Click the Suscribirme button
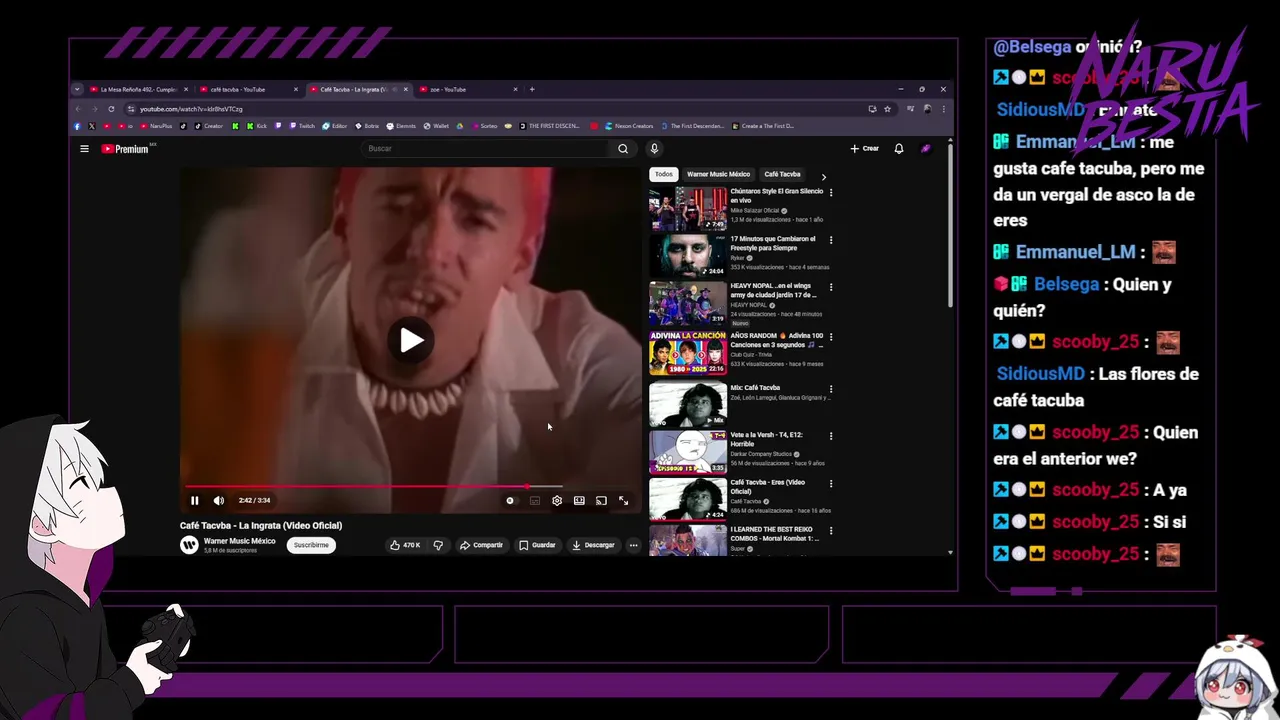Screen dimensions: 1280x720 coord(311,545)
